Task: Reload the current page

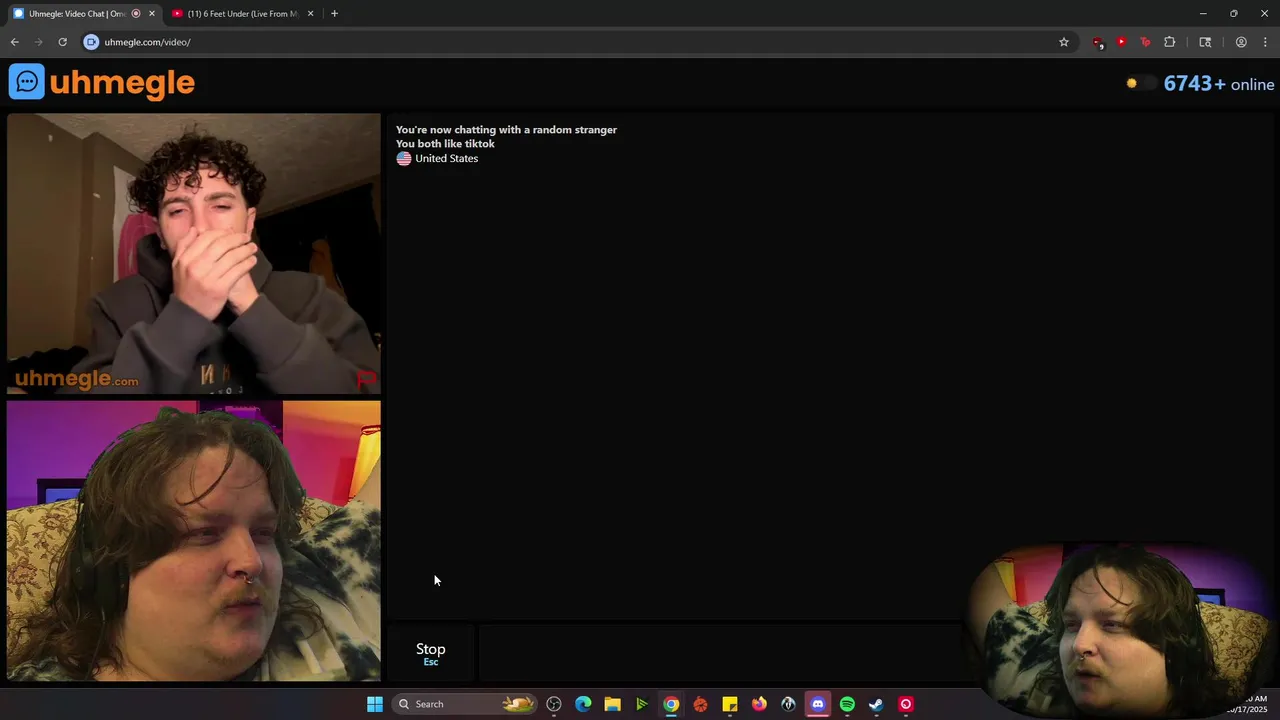Action: (x=62, y=42)
